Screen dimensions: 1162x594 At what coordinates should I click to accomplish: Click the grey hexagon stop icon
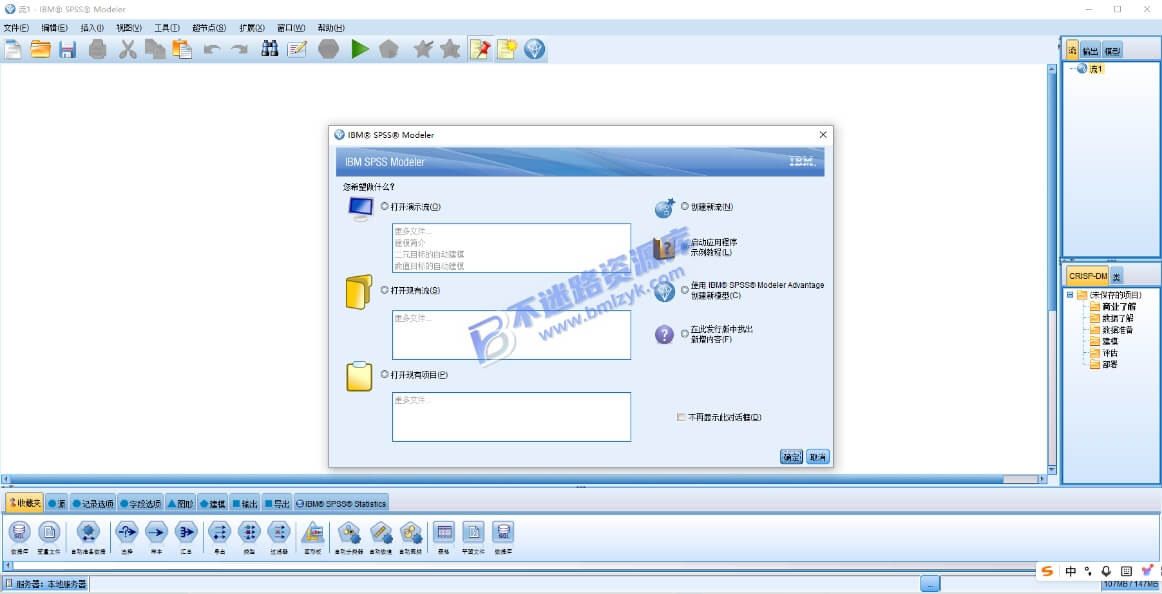click(x=328, y=50)
